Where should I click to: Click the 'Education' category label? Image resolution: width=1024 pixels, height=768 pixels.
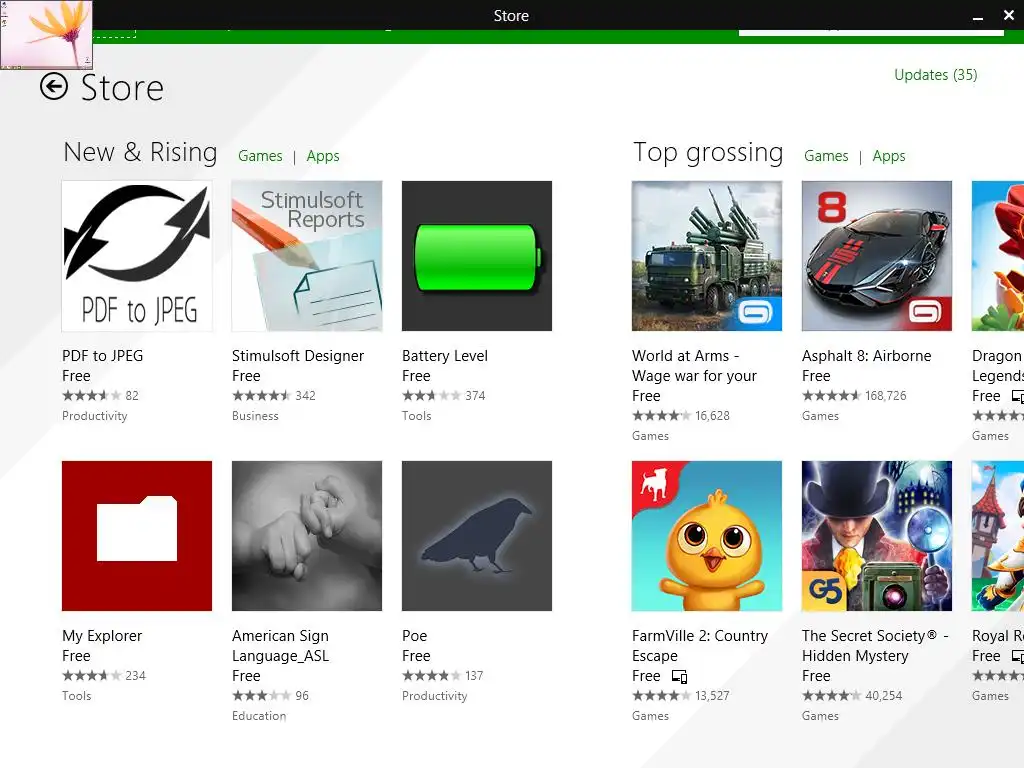pyautogui.click(x=259, y=716)
